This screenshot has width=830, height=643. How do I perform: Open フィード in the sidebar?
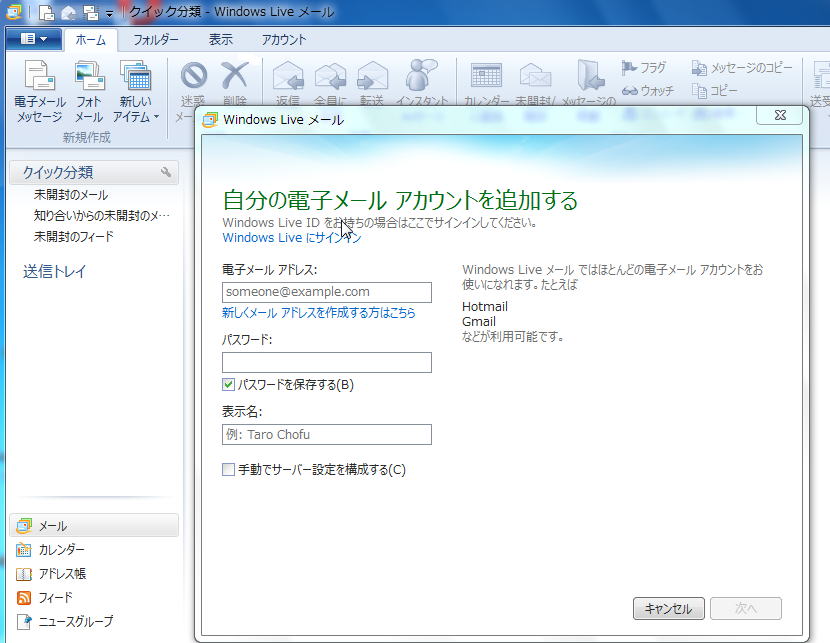click(x=45, y=597)
